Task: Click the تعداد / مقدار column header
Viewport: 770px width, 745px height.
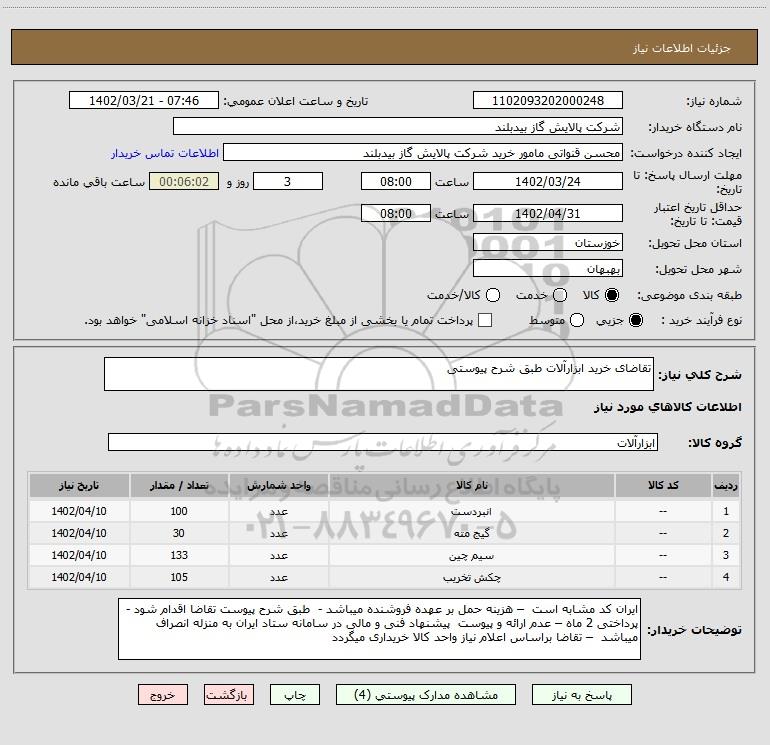Action: pyautogui.click(x=179, y=486)
